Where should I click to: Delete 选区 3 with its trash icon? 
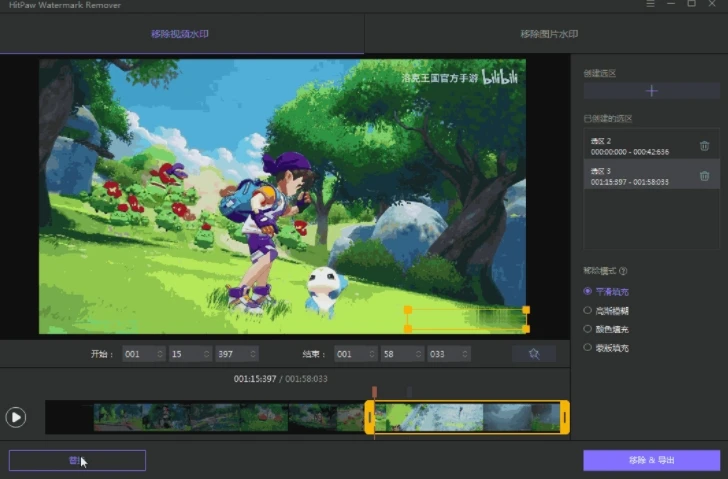point(704,176)
